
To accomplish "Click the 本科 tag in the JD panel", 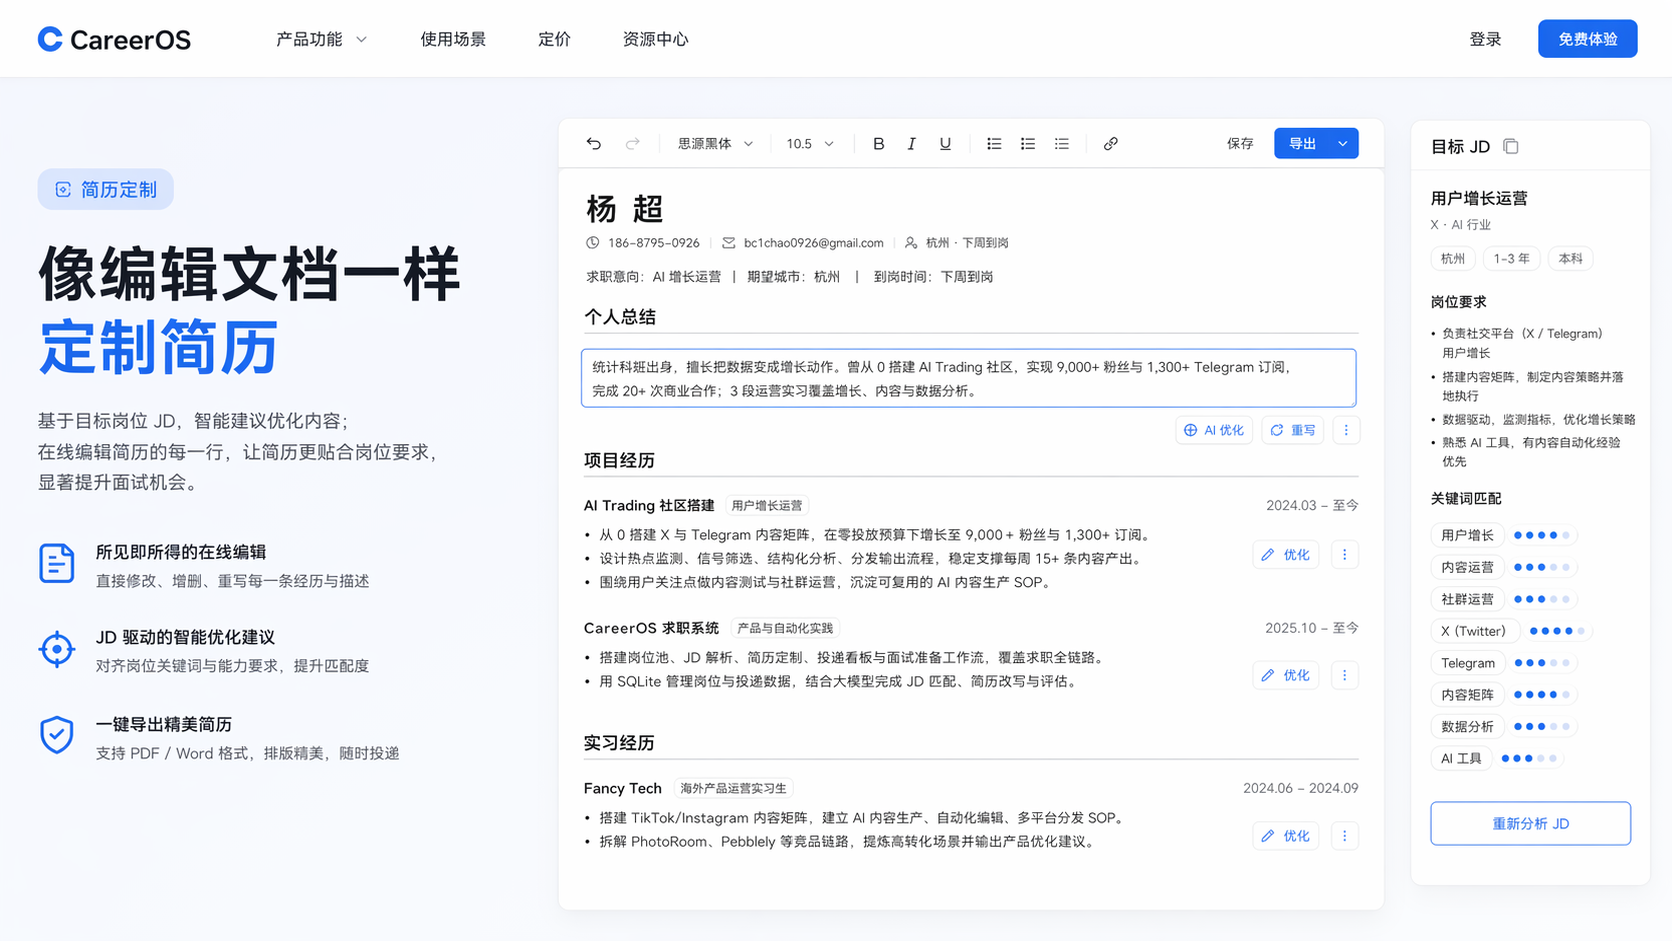I will coord(1571,258).
